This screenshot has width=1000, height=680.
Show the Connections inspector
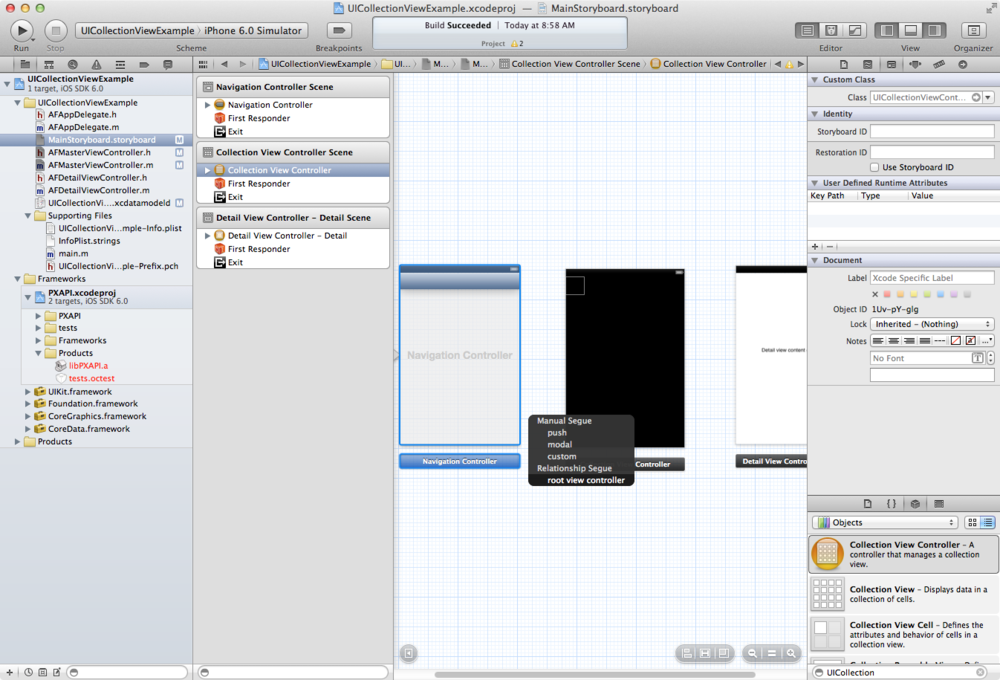coord(962,64)
